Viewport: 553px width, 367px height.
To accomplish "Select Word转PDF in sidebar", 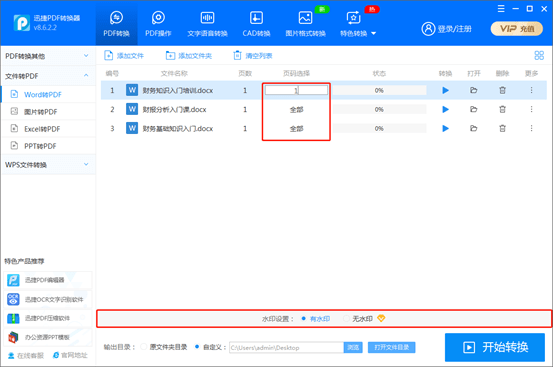I will [48, 94].
